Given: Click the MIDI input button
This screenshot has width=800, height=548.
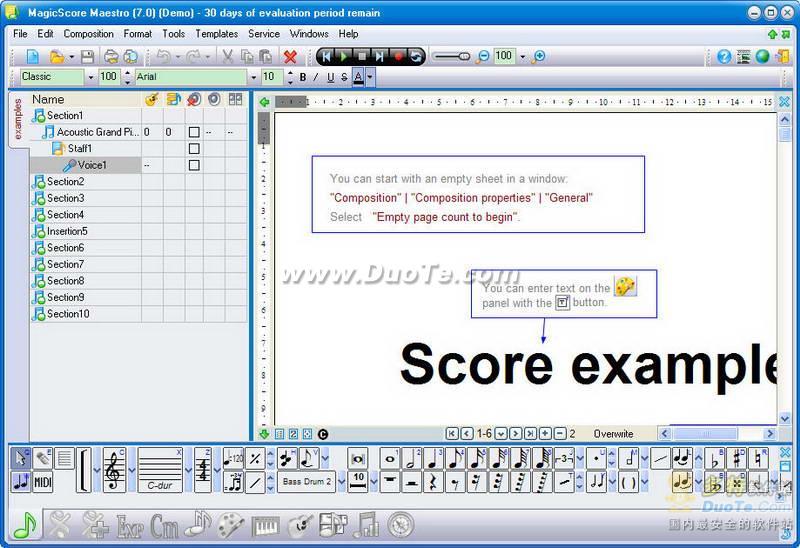Looking at the screenshot, I should [x=43, y=482].
